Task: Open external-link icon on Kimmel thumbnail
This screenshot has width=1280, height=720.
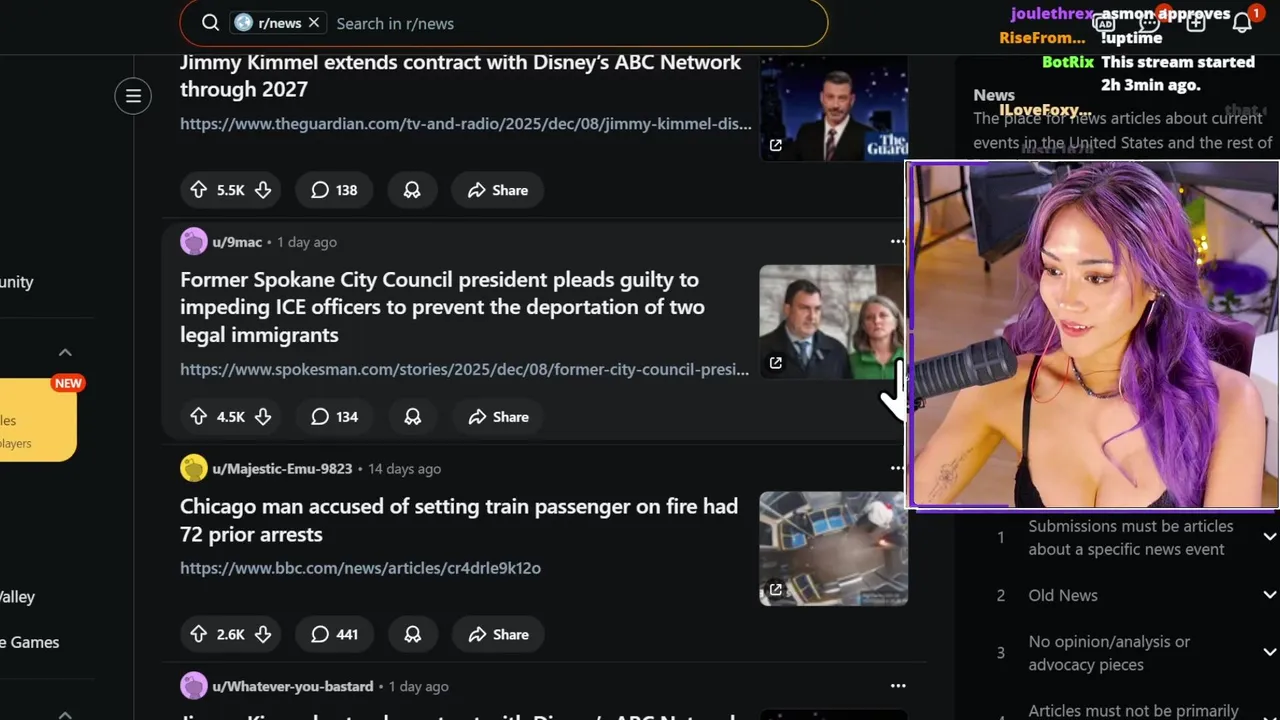Action: pyautogui.click(x=775, y=145)
